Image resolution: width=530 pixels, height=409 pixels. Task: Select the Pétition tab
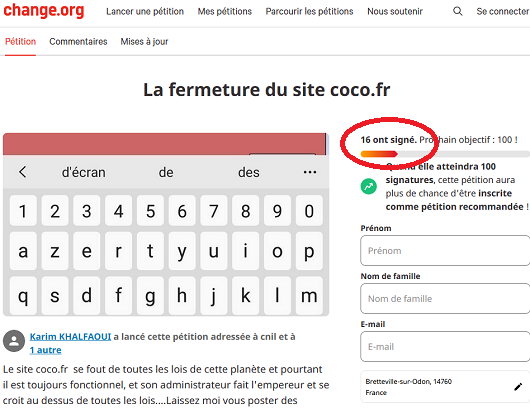(x=20, y=42)
